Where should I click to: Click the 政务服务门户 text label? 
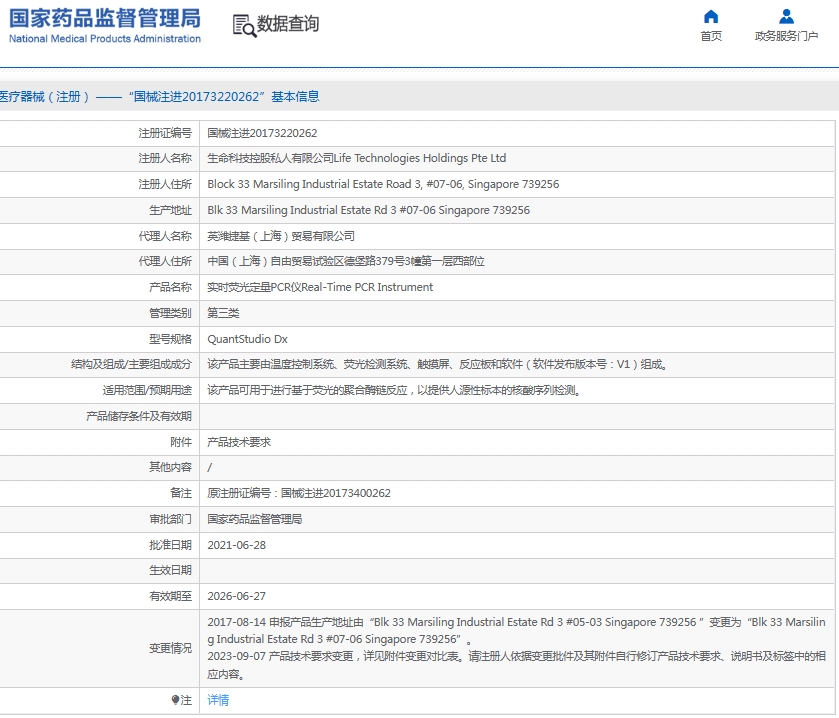tap(786, 36)
